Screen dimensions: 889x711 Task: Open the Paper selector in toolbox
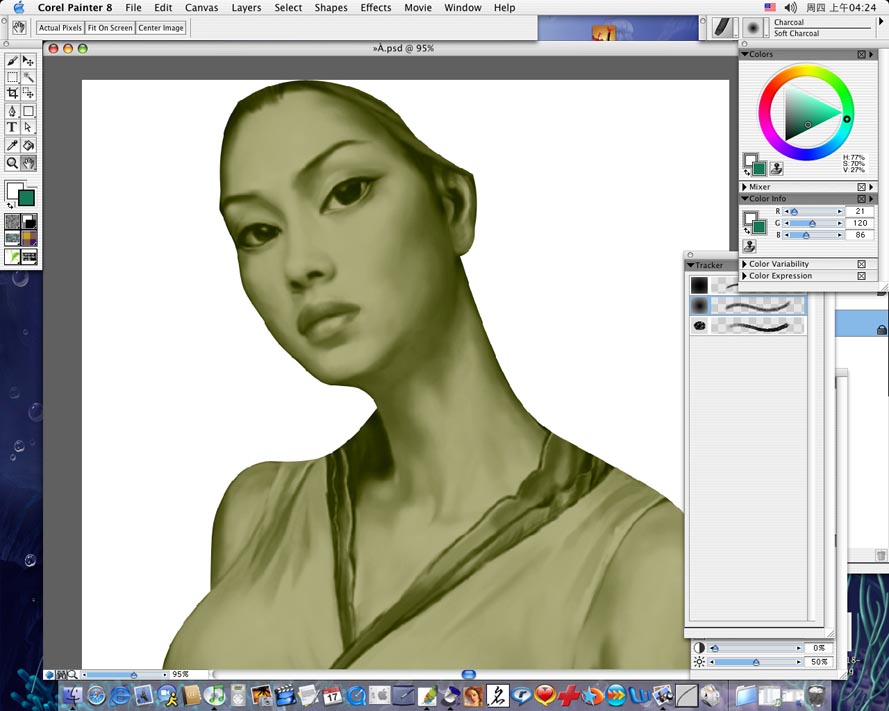point(12,221)
